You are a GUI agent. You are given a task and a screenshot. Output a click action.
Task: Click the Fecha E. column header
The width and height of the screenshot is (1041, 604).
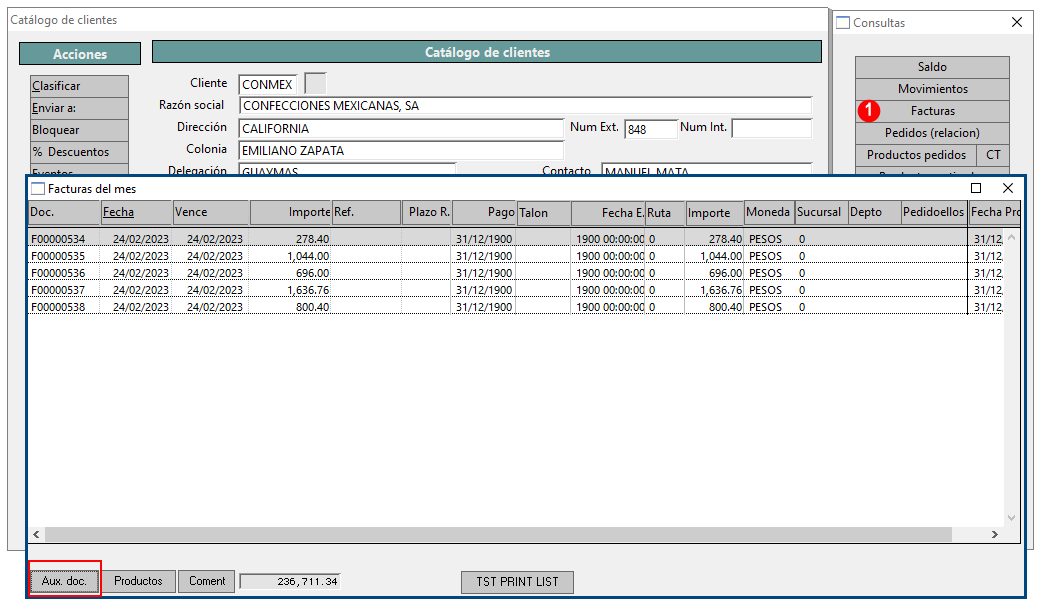(608, 212)
